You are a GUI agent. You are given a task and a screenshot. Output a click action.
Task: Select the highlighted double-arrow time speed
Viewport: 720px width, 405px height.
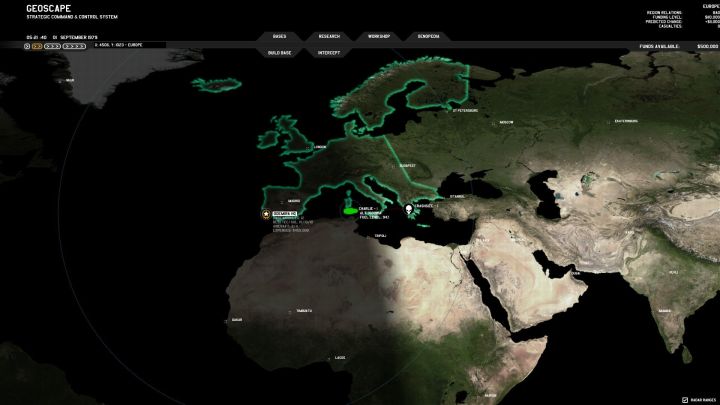pyautogui.click(x=37, y=46)
